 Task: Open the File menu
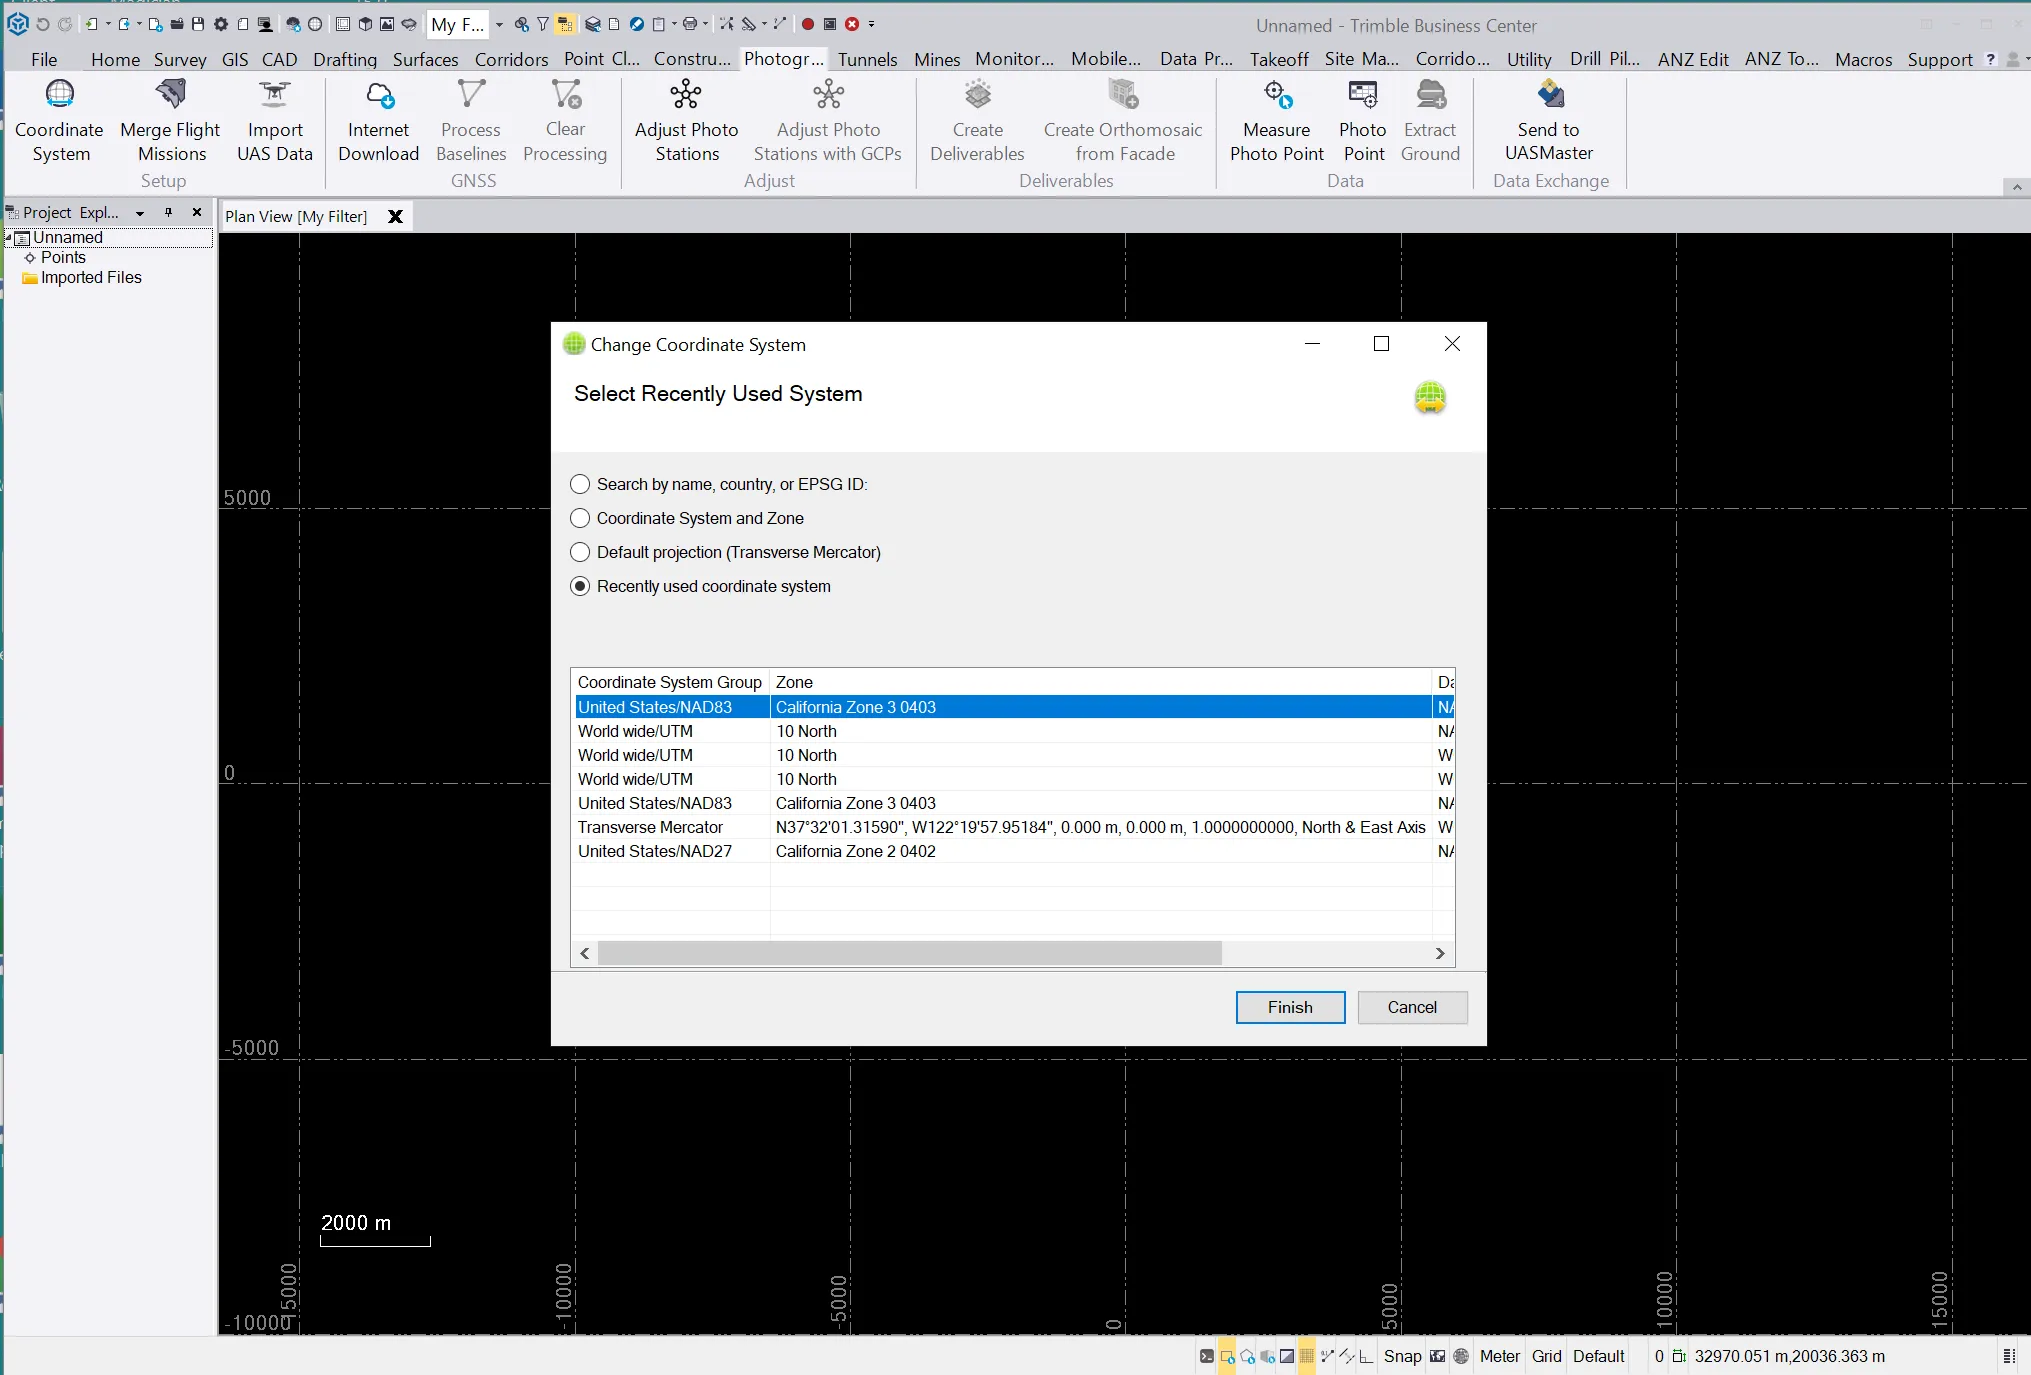point(44,59)
